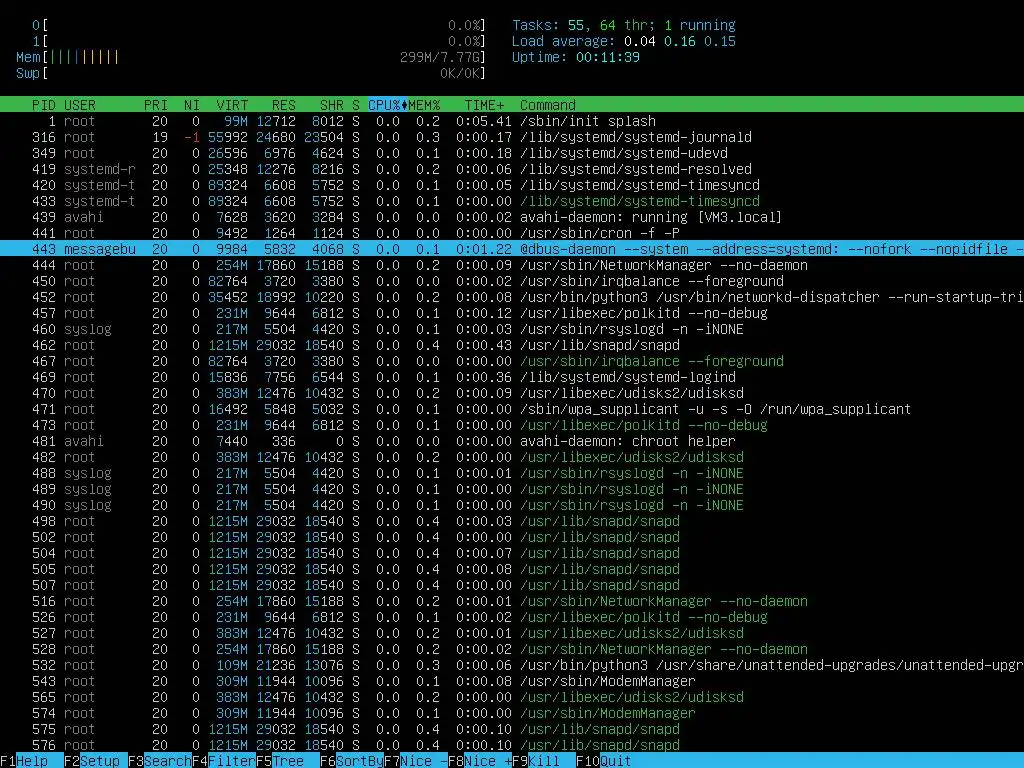Viewport: 1024px width, 768px height.
Task: Select the /usr/sbin/cron -f -P row
Action: (x=512, y=233)
